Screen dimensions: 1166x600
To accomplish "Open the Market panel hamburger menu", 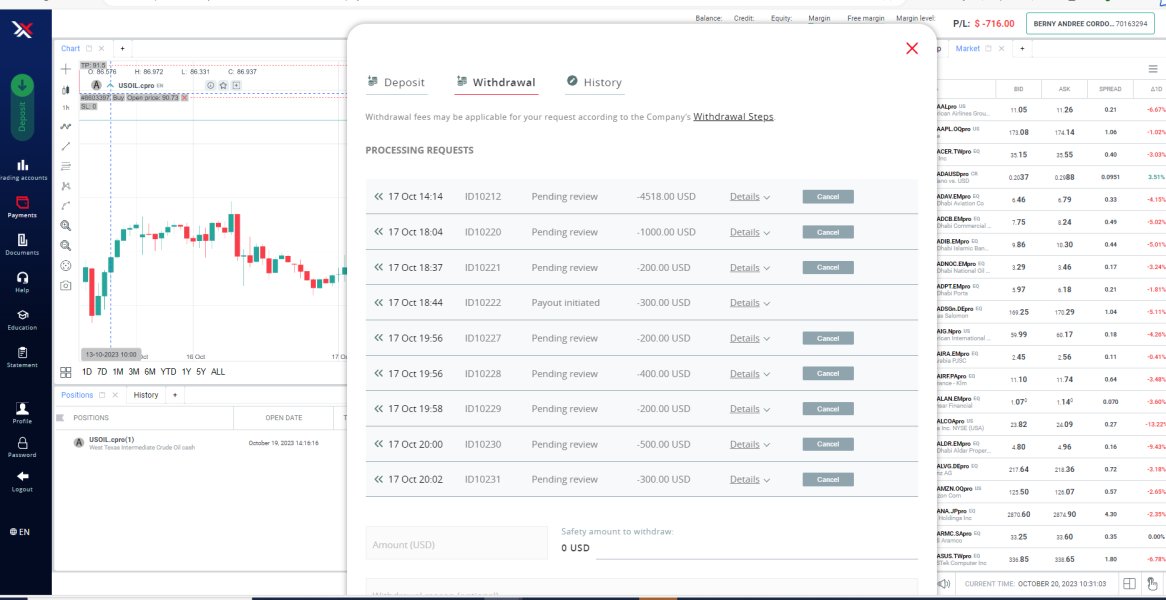I will tap(1153, 69).
